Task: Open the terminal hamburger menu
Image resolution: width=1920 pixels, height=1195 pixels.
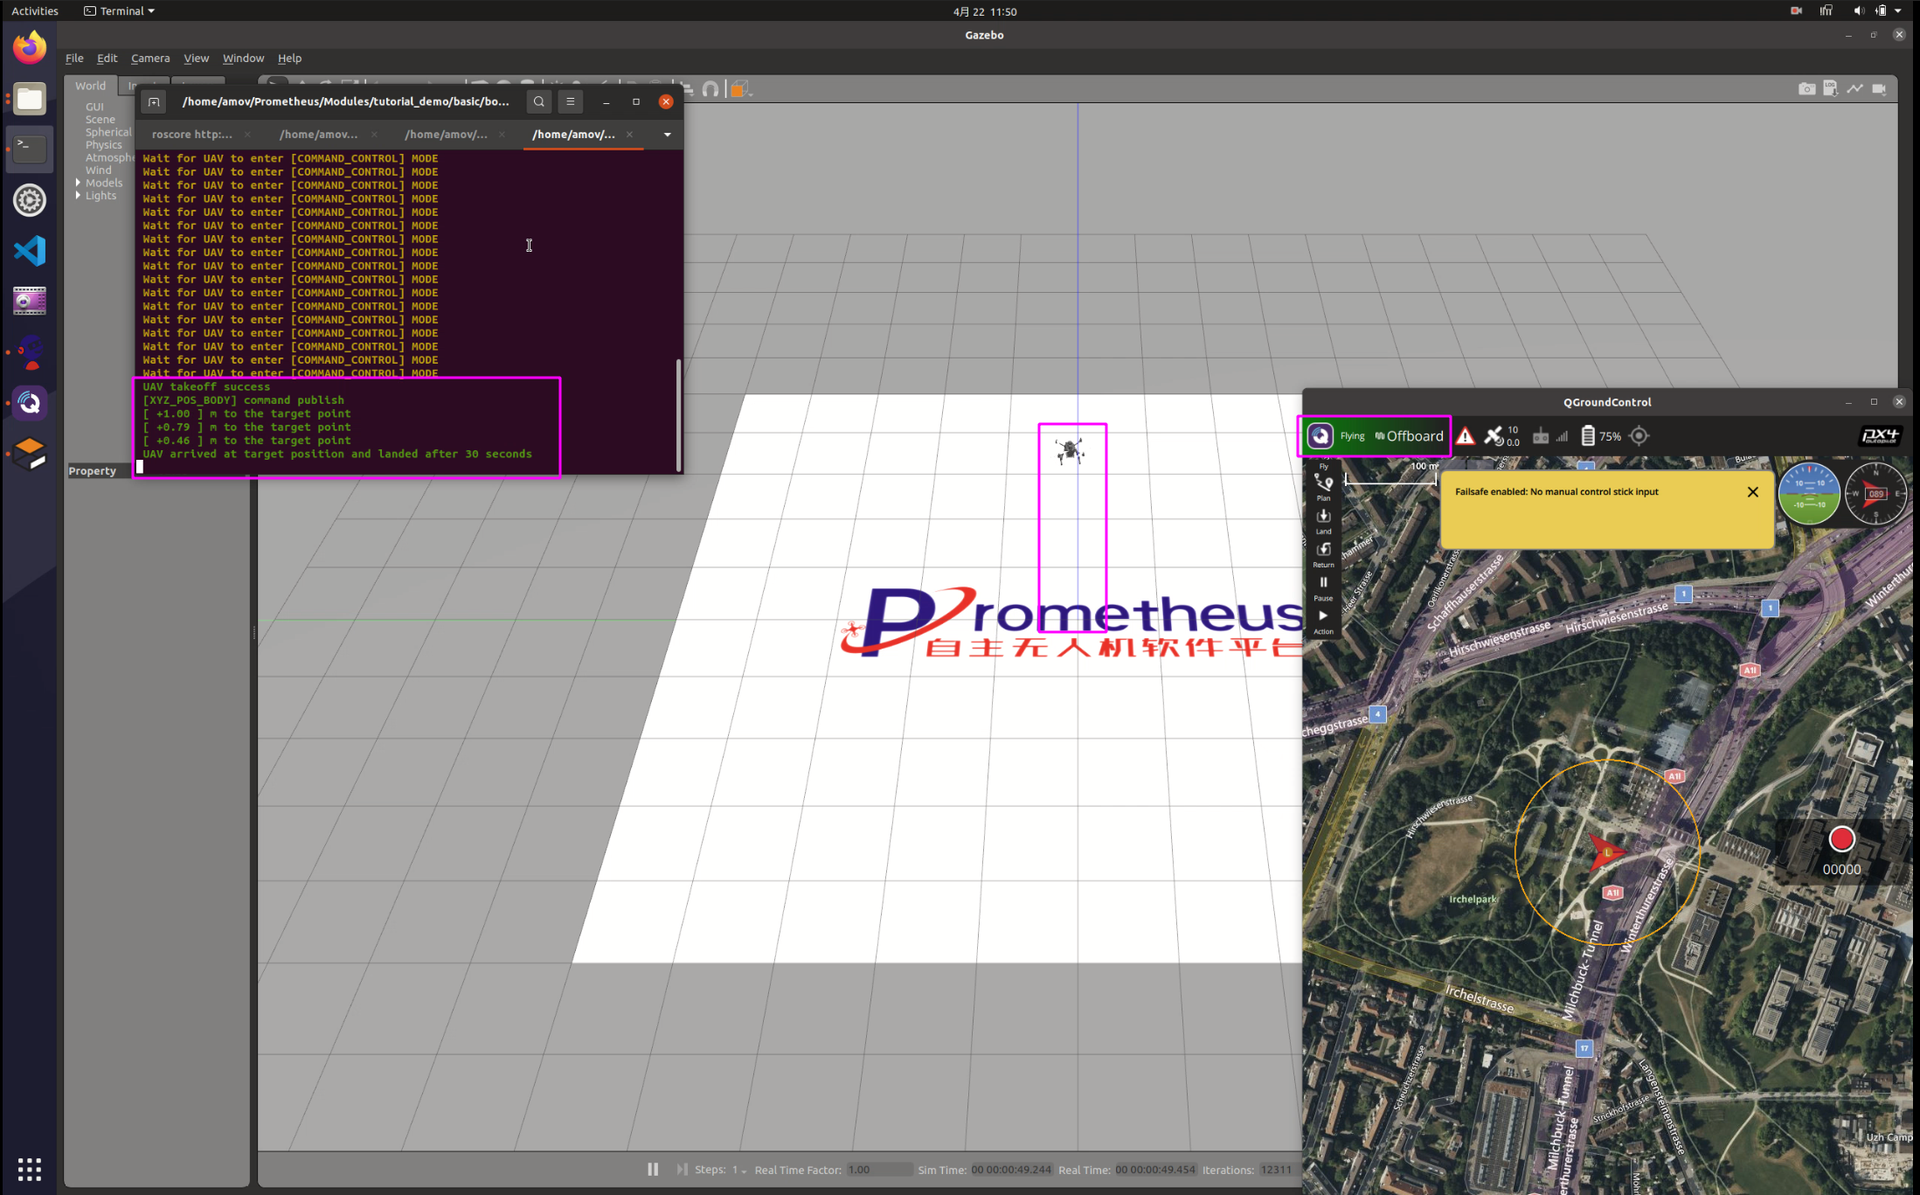Action: [x=570, y=102]
